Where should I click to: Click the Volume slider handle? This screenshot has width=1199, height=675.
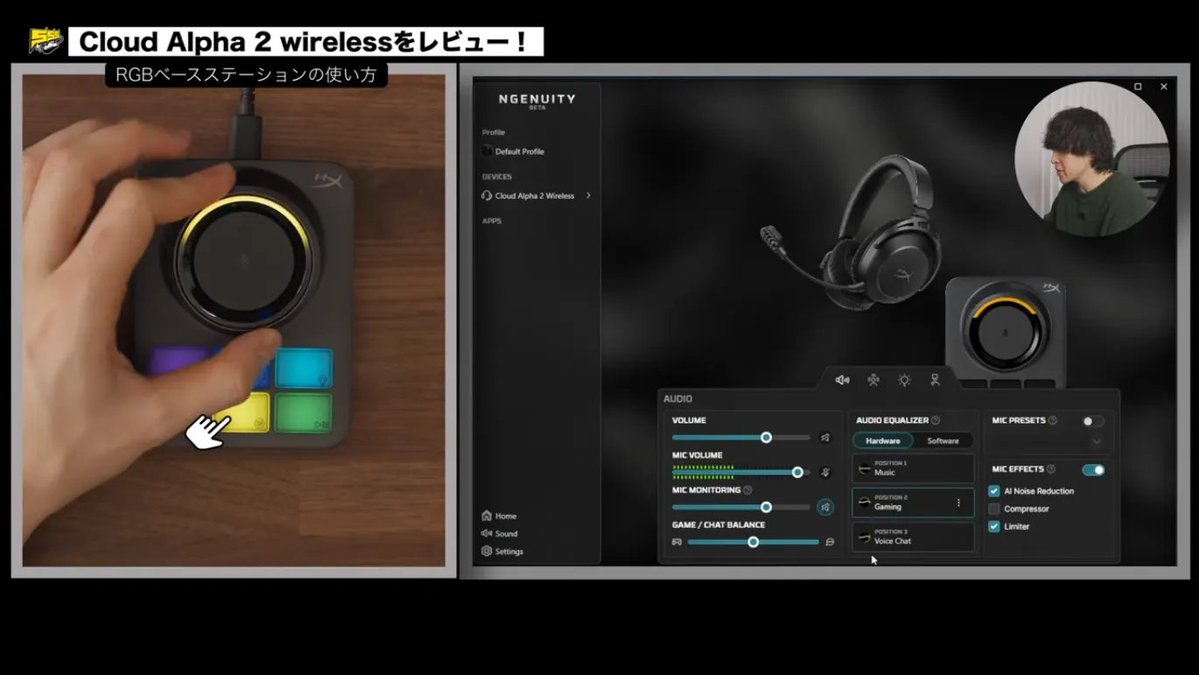[766, 438]
